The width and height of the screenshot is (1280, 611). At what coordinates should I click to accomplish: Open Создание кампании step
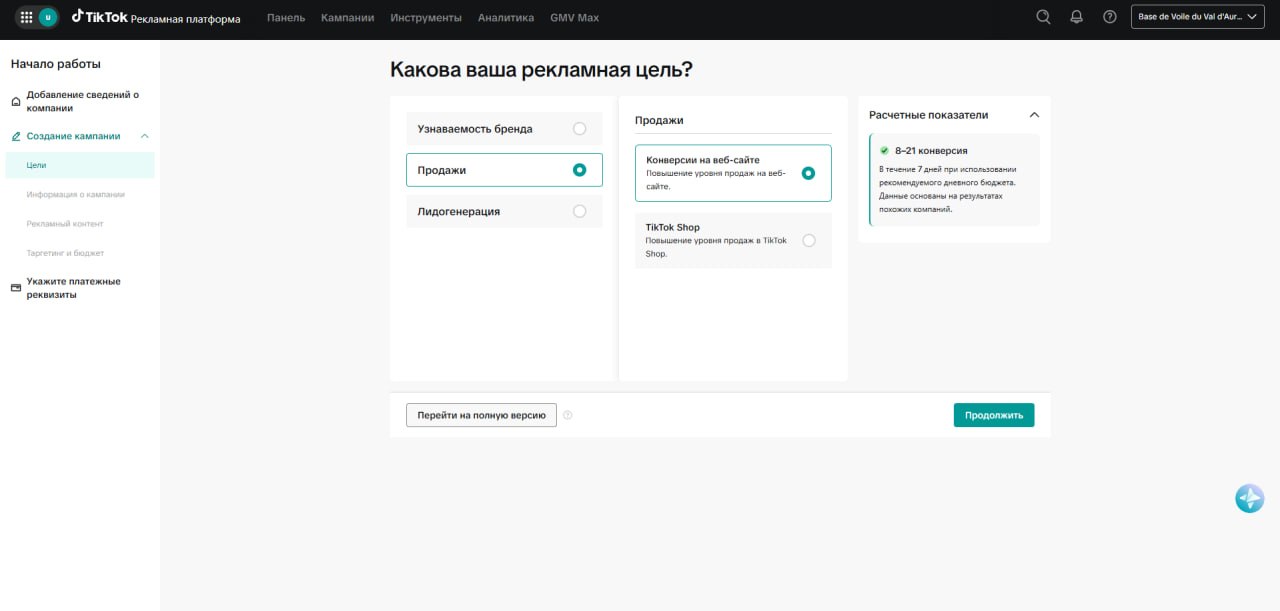point(73,136)
